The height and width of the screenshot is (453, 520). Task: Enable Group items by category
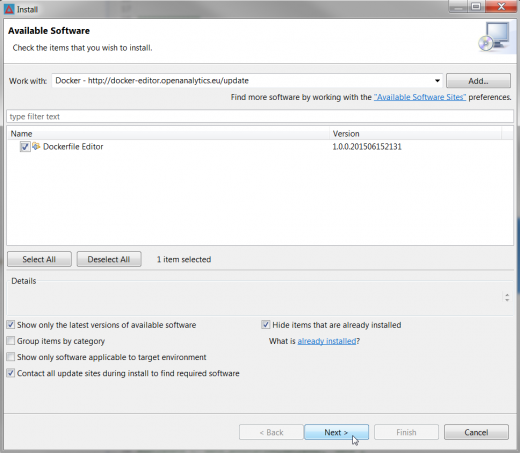pos(11,341)
